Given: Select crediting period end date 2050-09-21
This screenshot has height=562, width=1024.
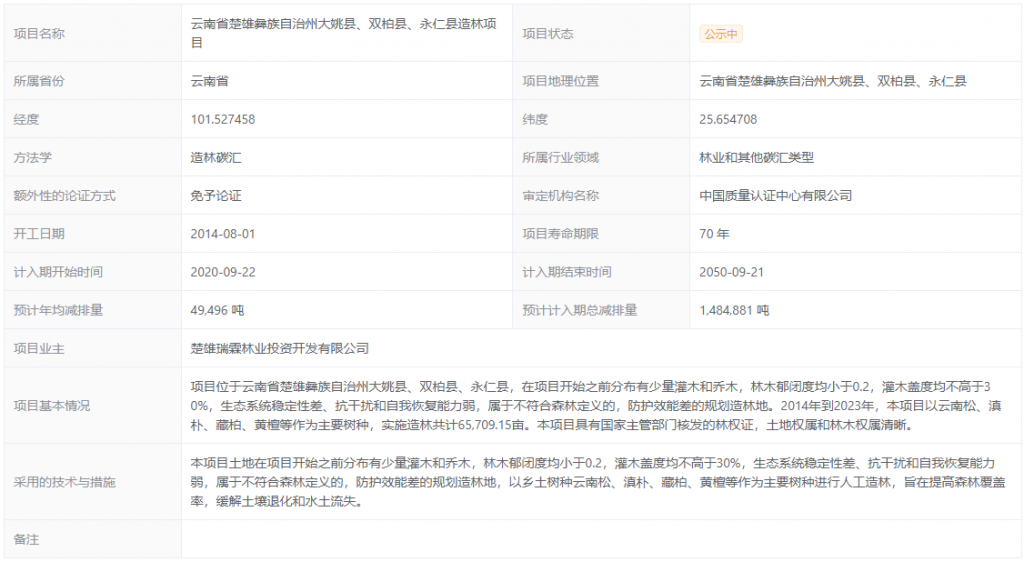Looking at the screenshot, I should point(732,272).
